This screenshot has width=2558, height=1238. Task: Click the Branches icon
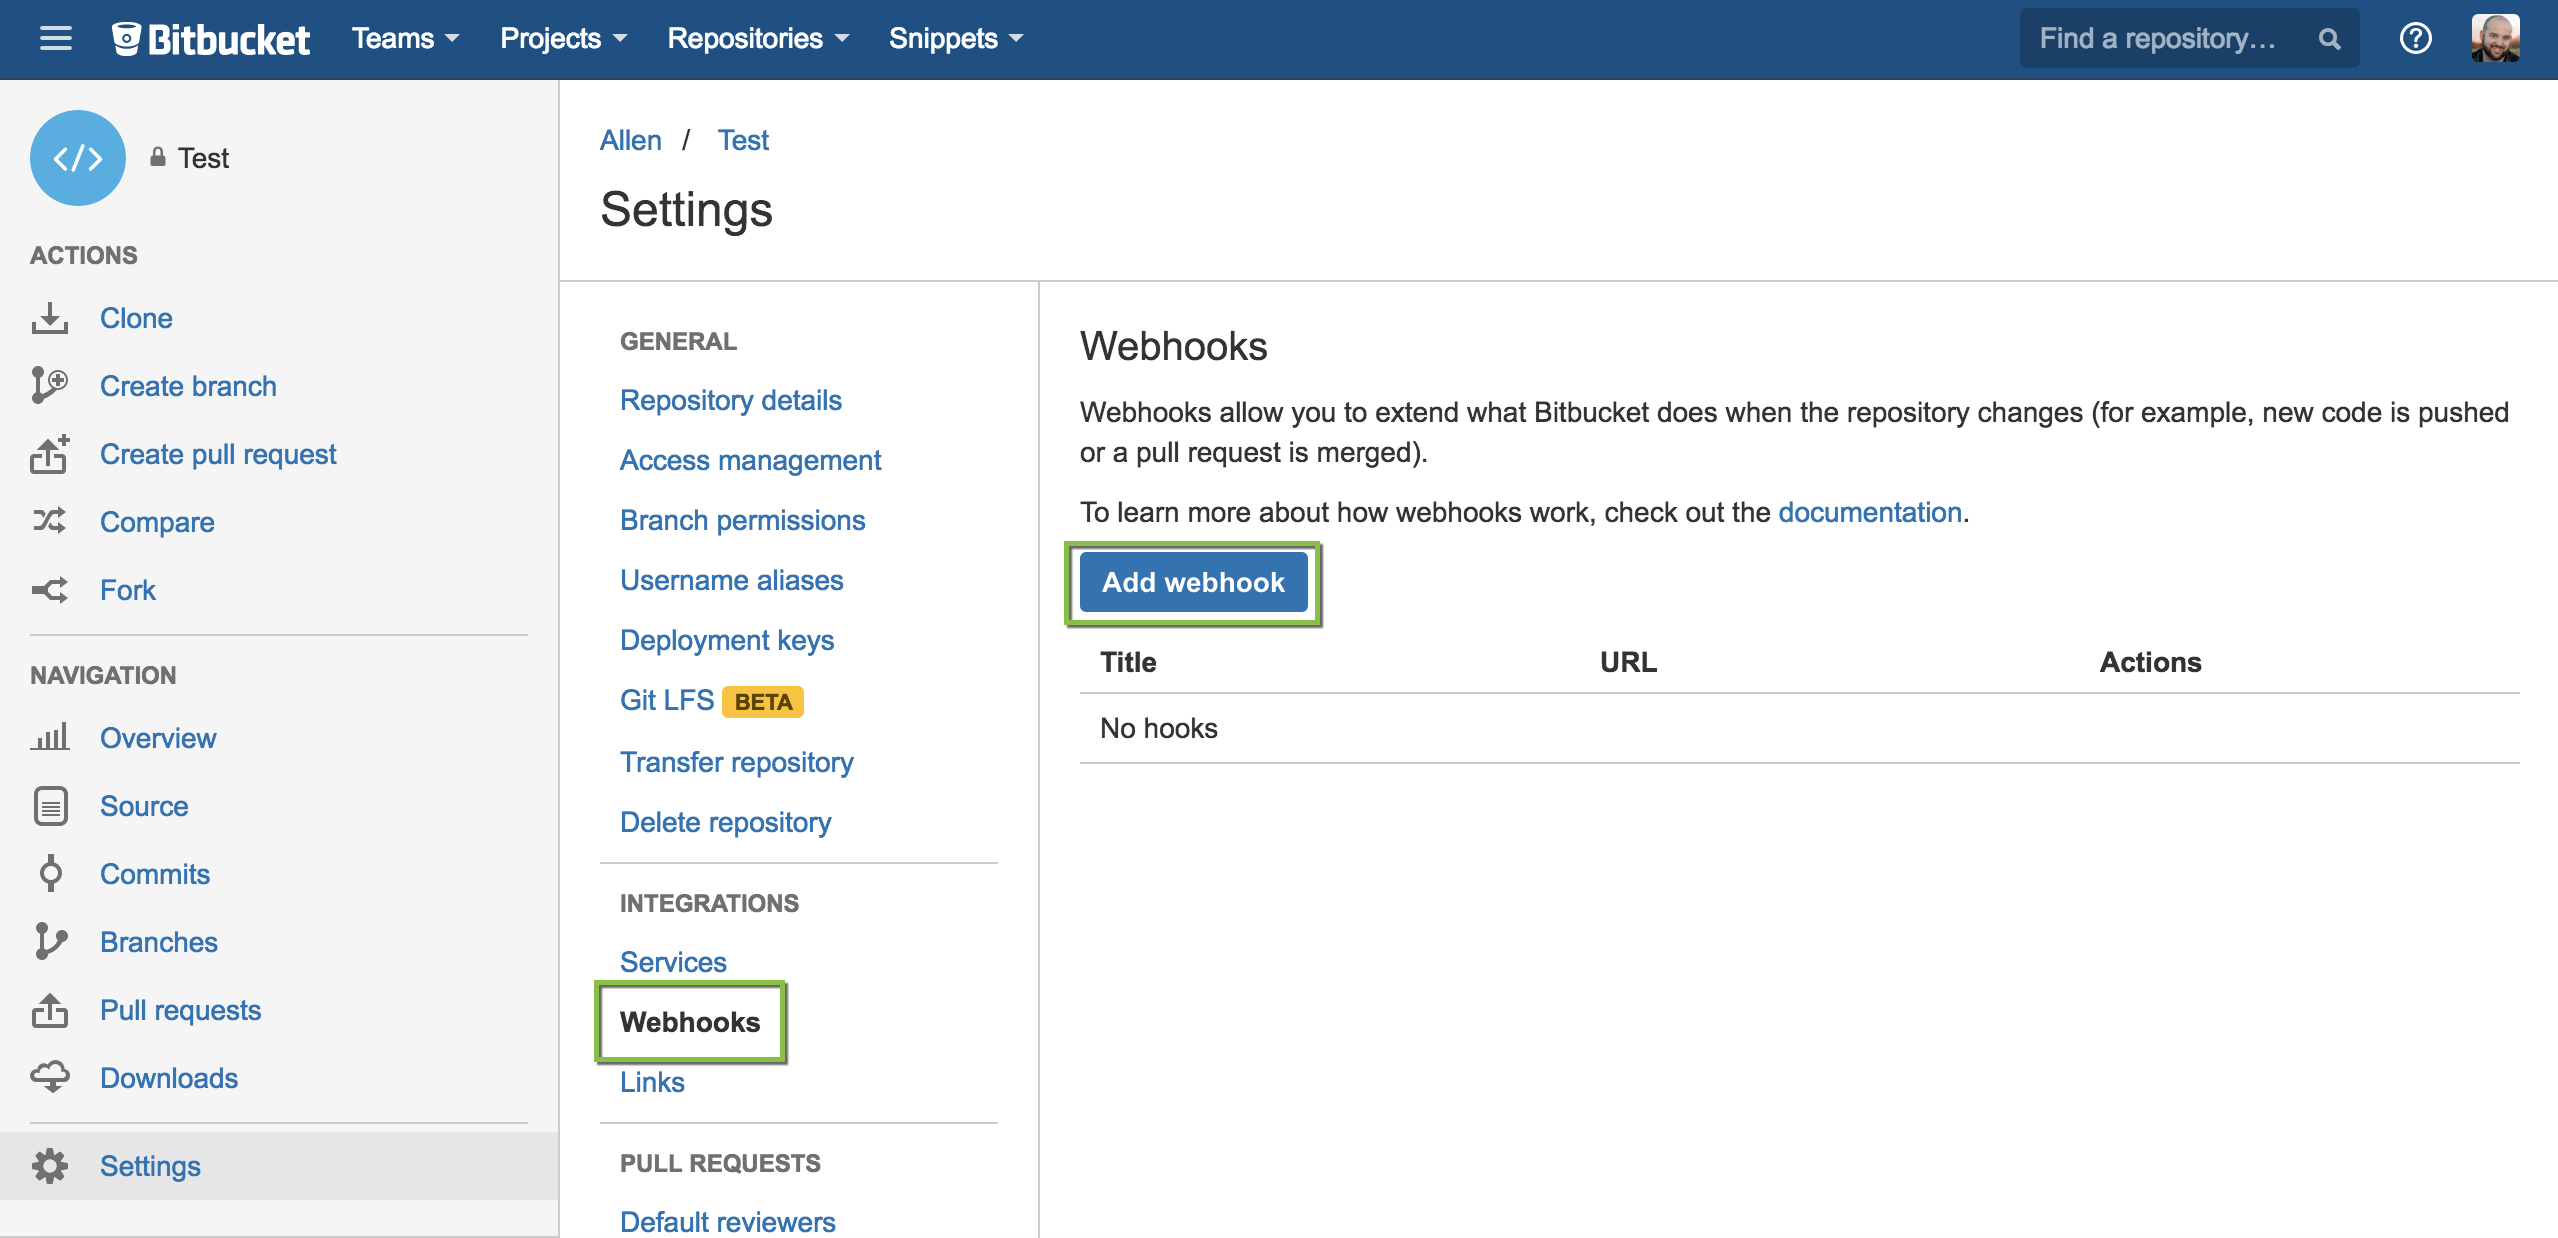click(50, 941)
